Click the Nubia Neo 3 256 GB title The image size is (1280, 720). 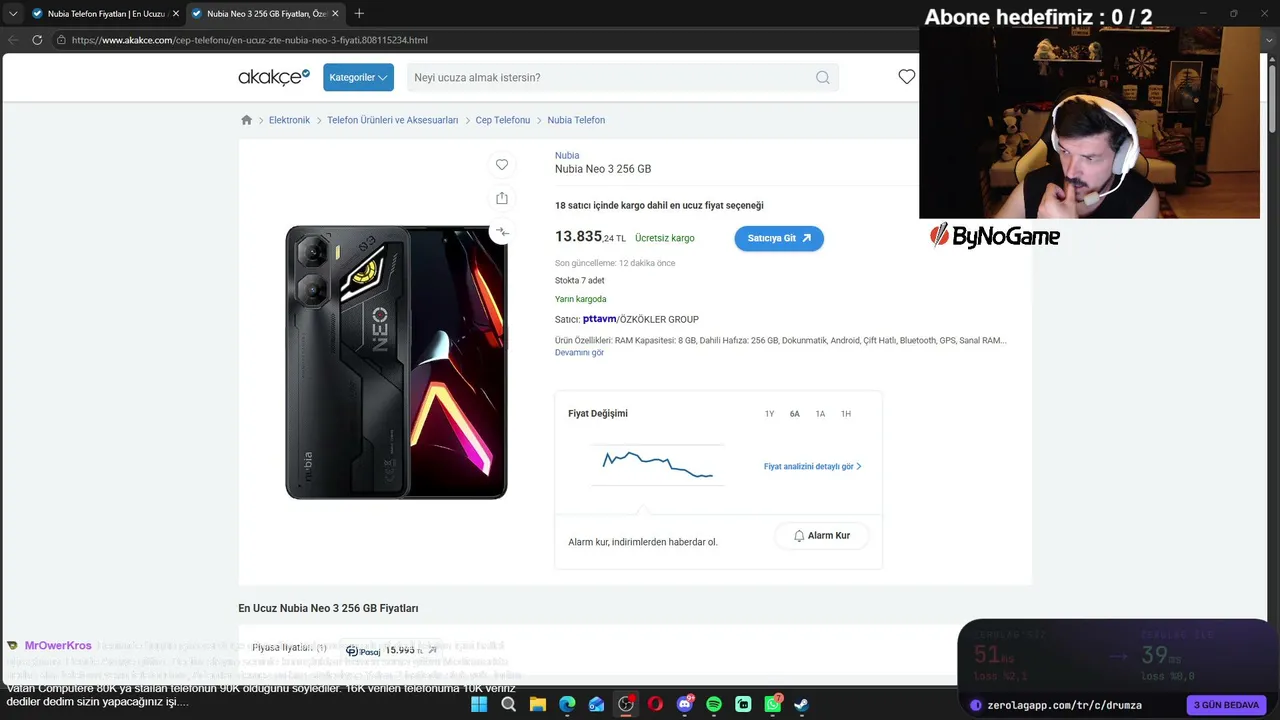603,169
